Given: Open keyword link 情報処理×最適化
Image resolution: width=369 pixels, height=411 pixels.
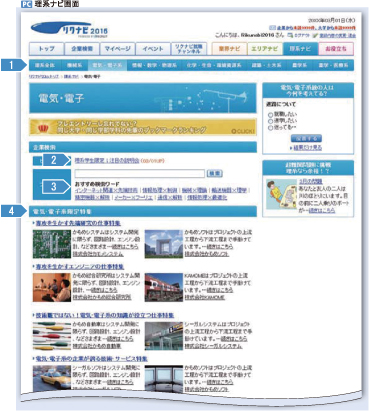Looking at the screenshot, I should pyautogui.click(x=207, y=197).
